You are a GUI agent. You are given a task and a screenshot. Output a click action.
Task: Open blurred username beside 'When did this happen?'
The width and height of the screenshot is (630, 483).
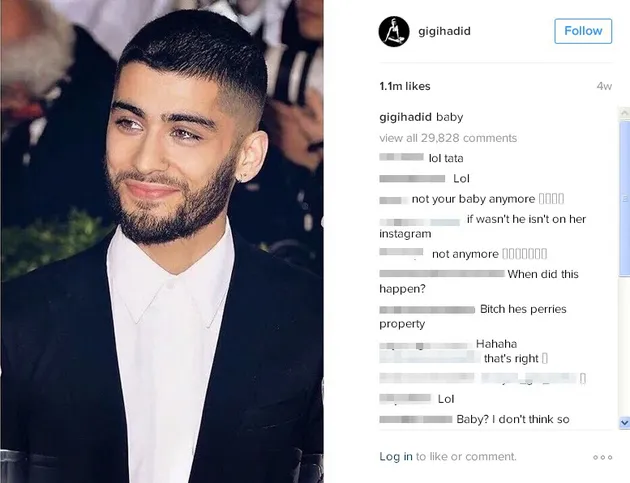click(442, 274)
